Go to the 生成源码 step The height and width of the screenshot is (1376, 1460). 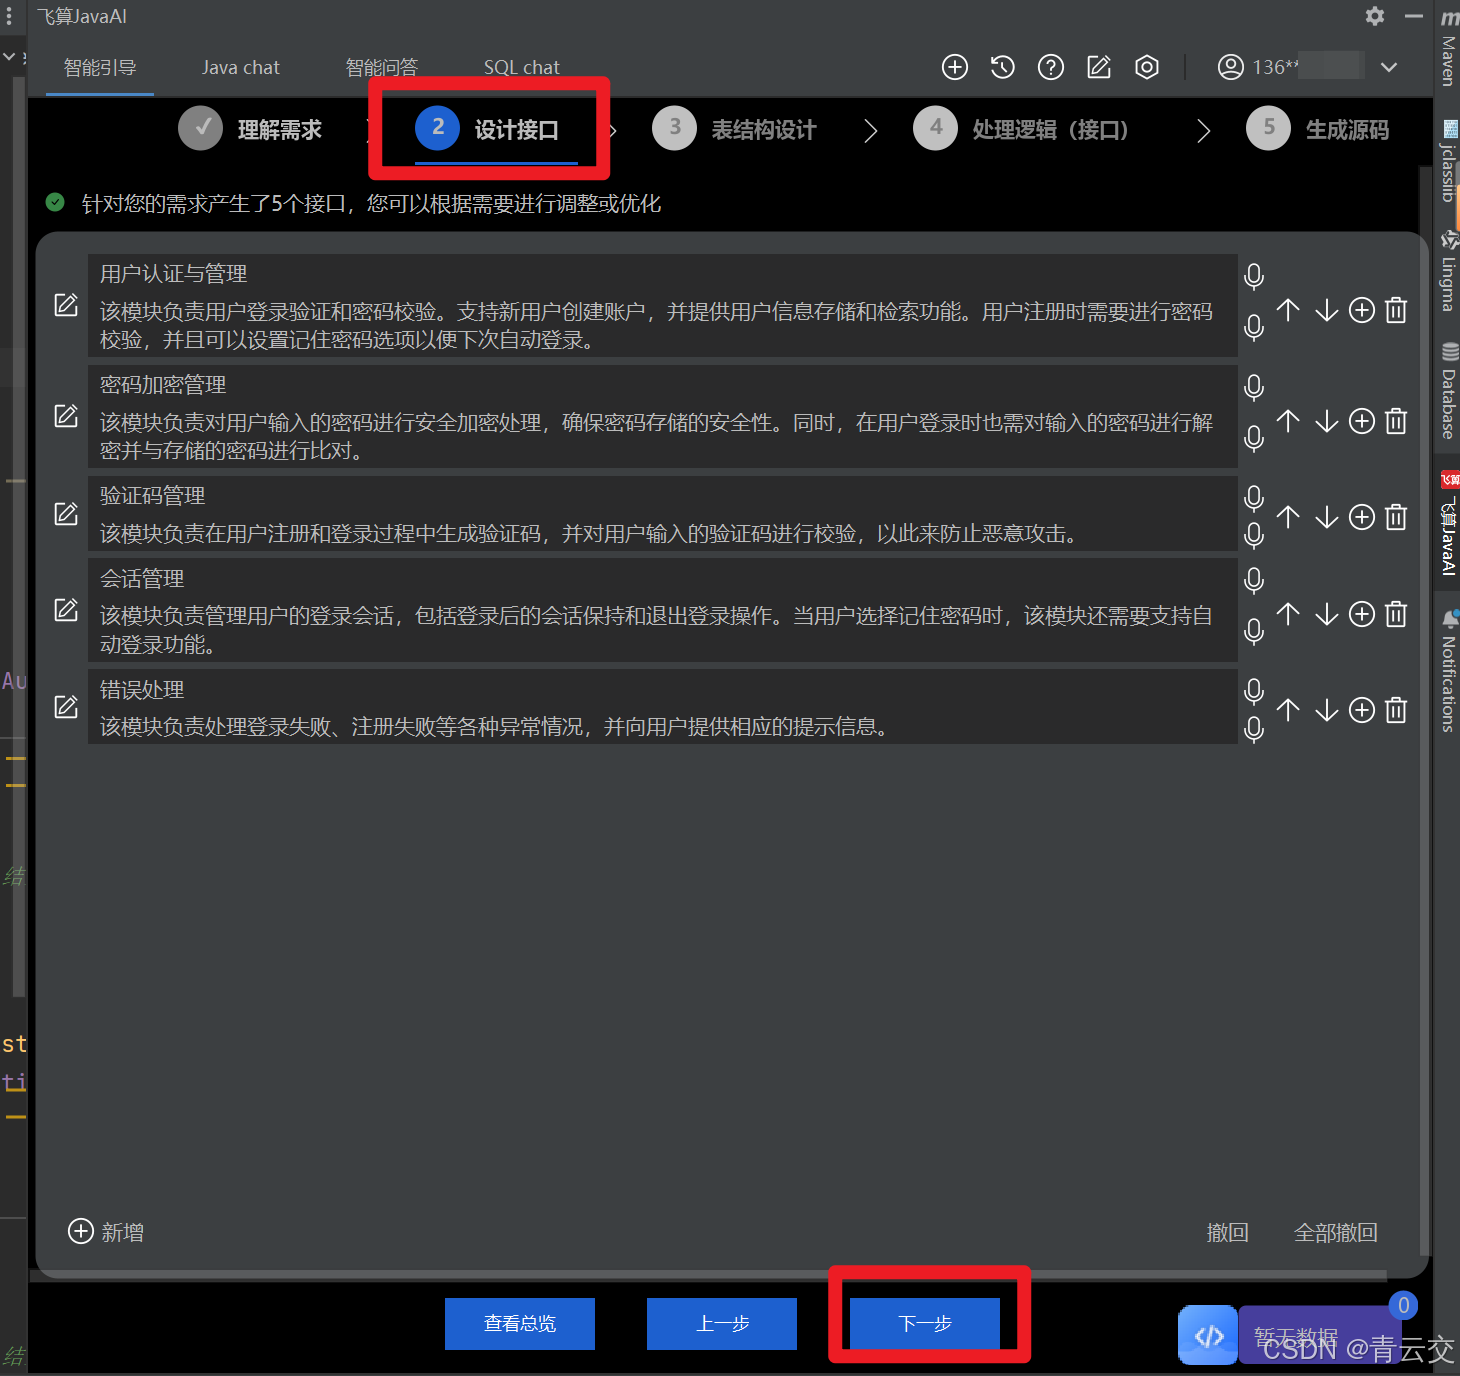click(1318, 129)
